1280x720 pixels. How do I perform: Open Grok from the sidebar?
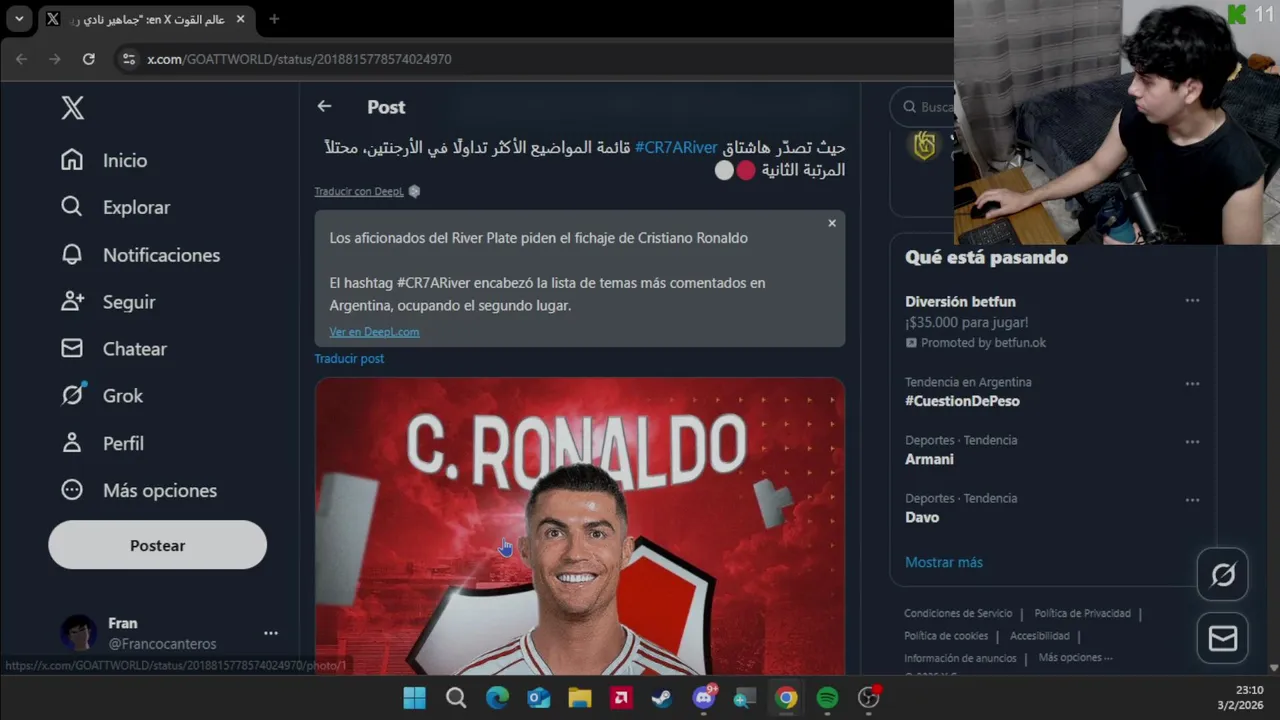click(101, 396)
